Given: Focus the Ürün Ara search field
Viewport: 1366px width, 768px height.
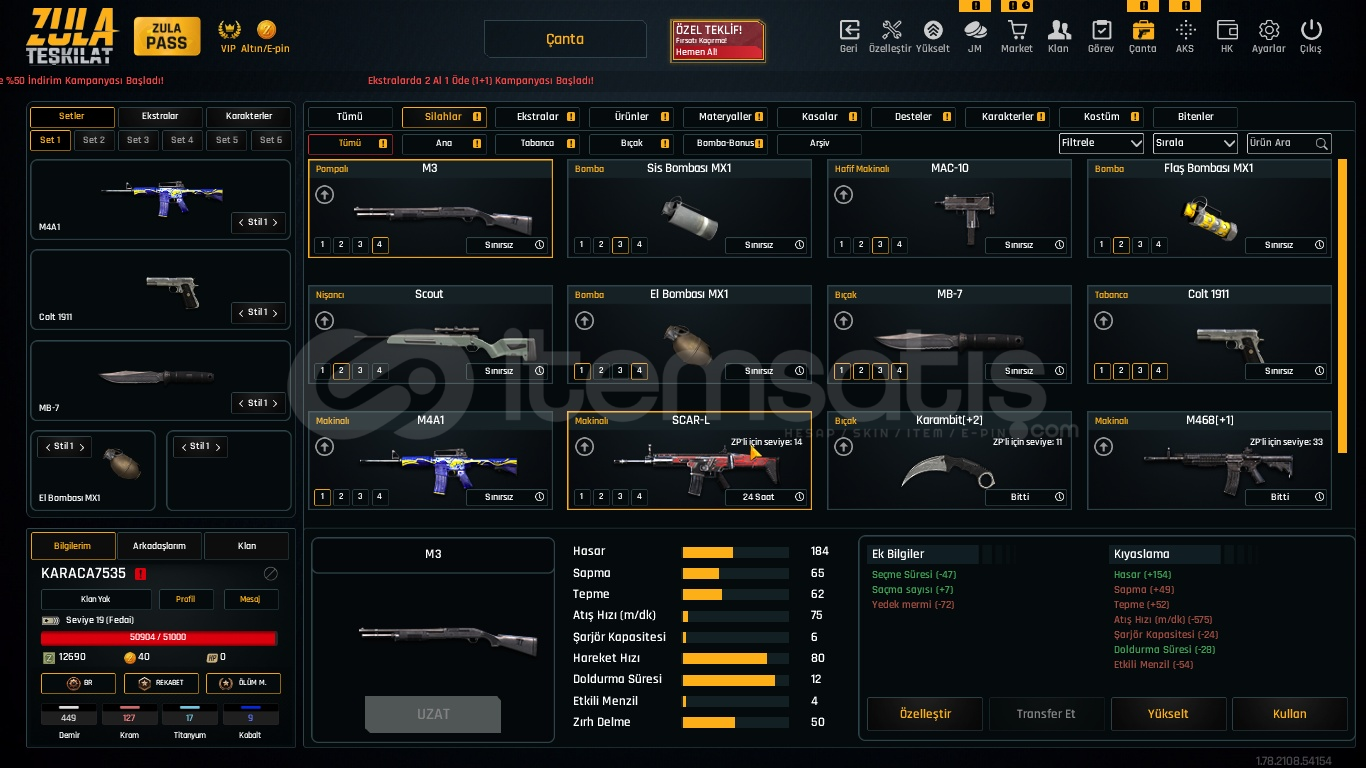Looking at the screenshot, I should pos(1289,143).
